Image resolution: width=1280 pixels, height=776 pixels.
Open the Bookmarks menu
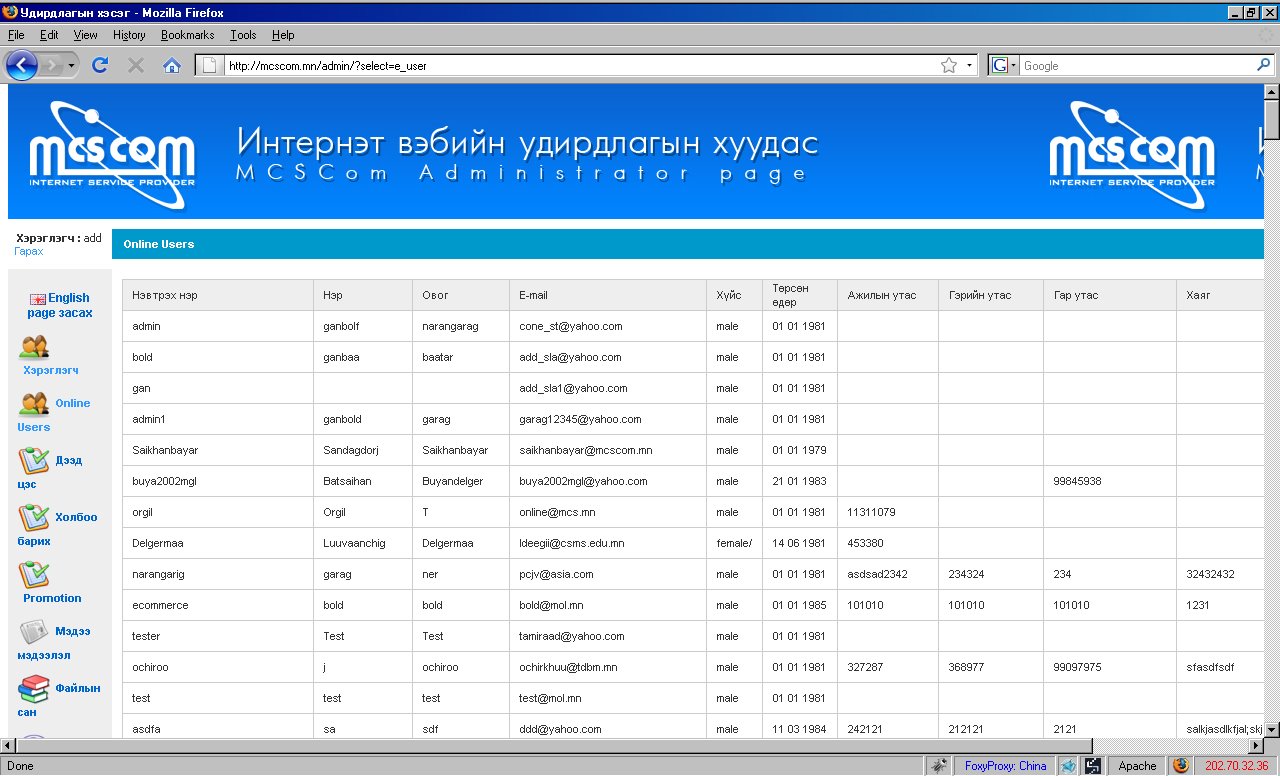pyautogui.click(x=187, y=35)
